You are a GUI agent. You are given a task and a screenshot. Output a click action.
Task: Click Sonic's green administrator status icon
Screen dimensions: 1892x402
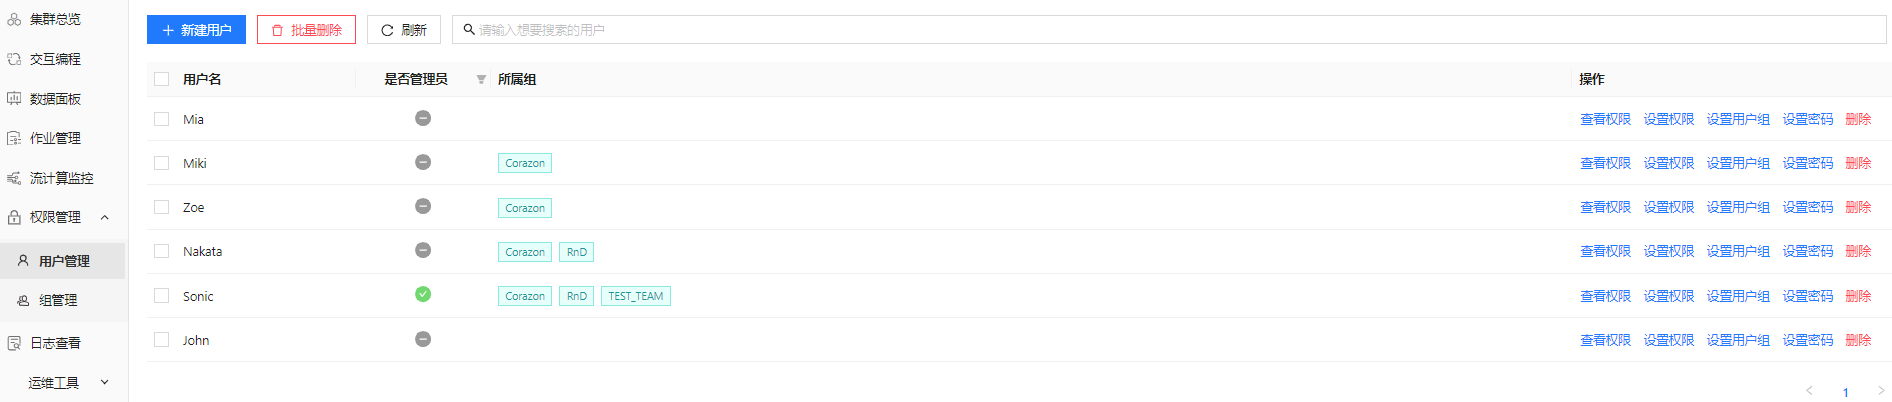[x=423, y=294]
